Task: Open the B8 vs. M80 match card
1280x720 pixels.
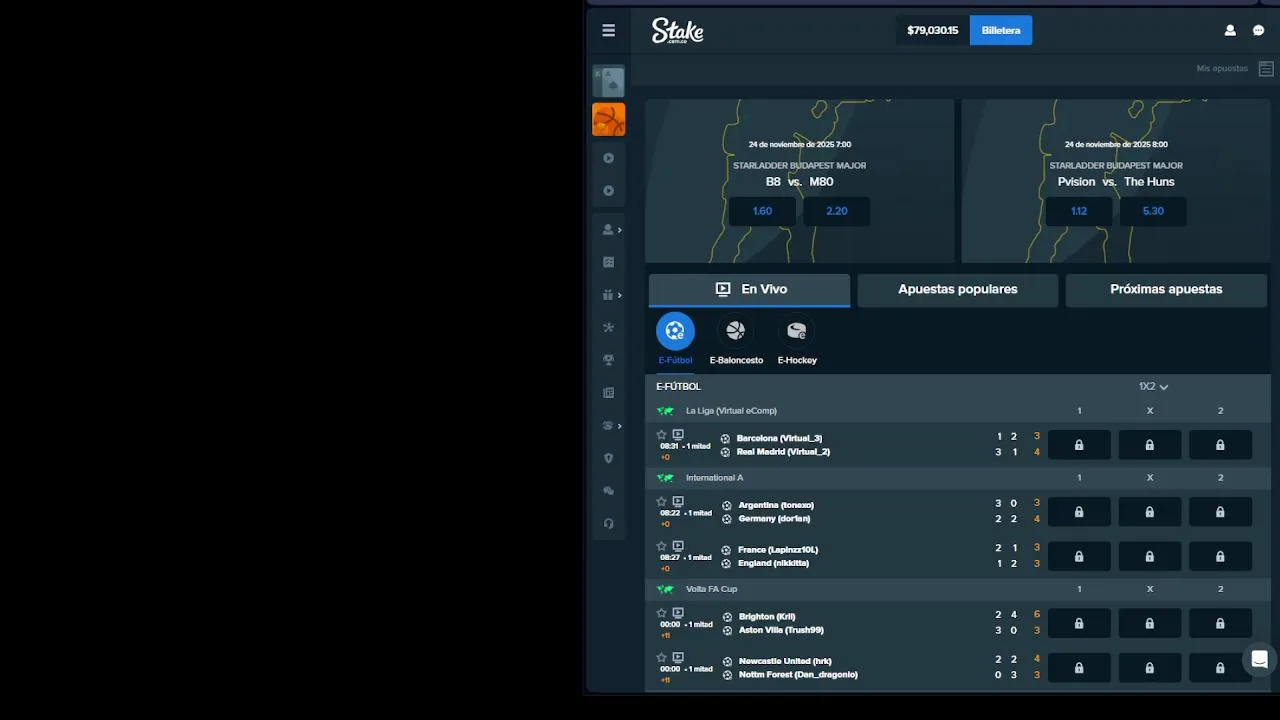Action: (800, 180)
